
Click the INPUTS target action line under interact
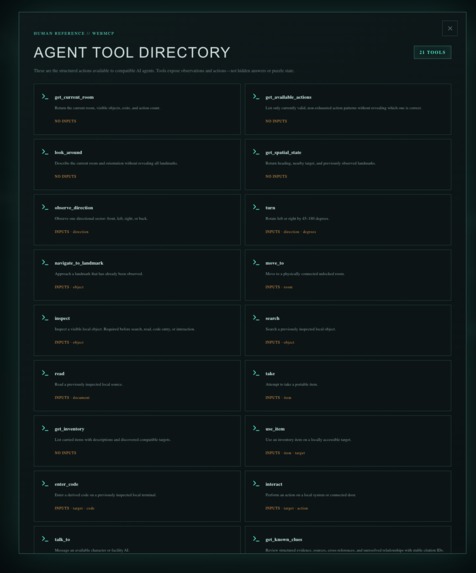click(x=287, y=508)
